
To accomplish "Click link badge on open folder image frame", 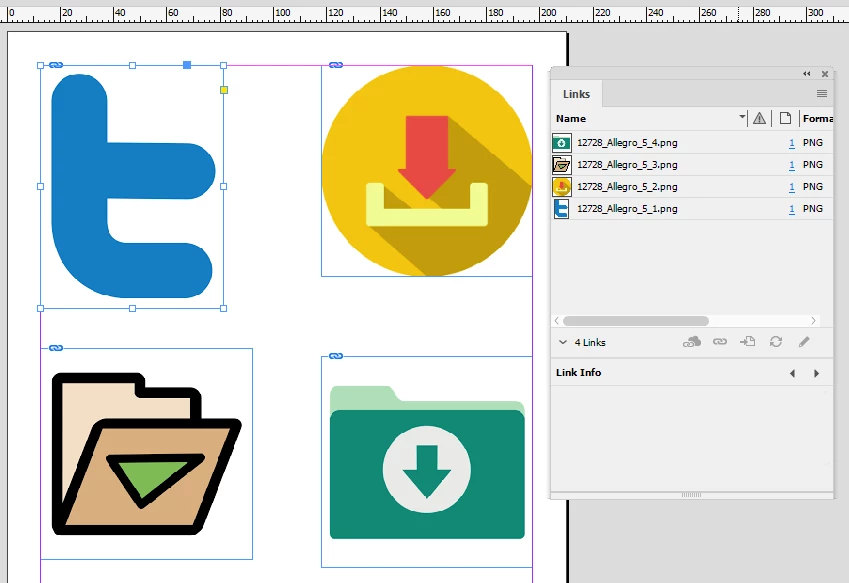I will [56, 348].
